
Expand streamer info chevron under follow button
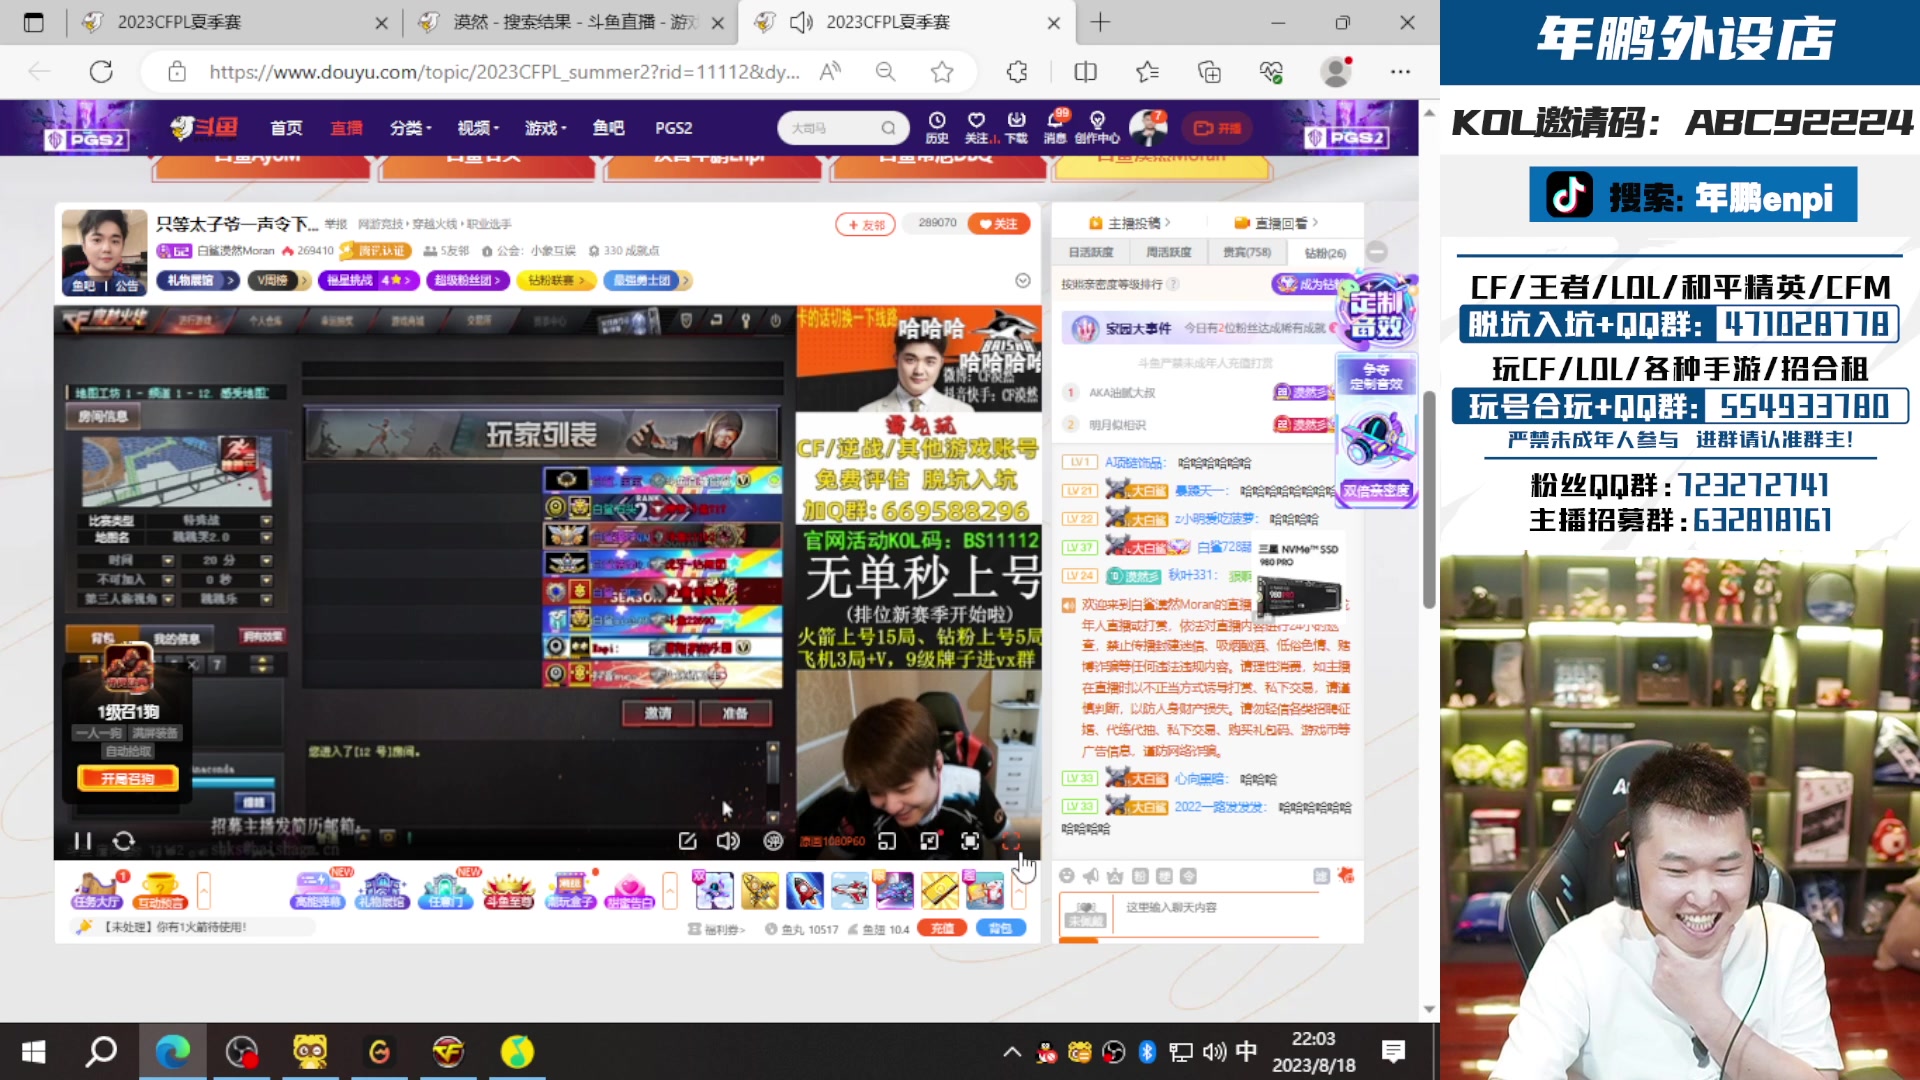coord(1022,280)
